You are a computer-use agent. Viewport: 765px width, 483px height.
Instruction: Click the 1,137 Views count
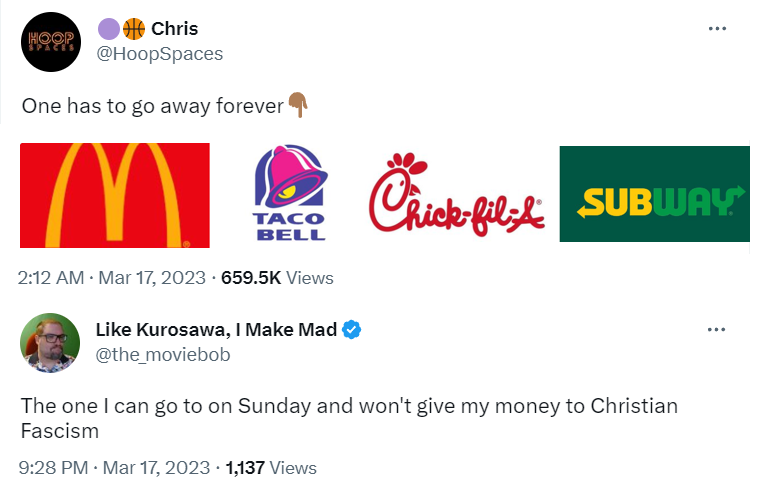271,467
